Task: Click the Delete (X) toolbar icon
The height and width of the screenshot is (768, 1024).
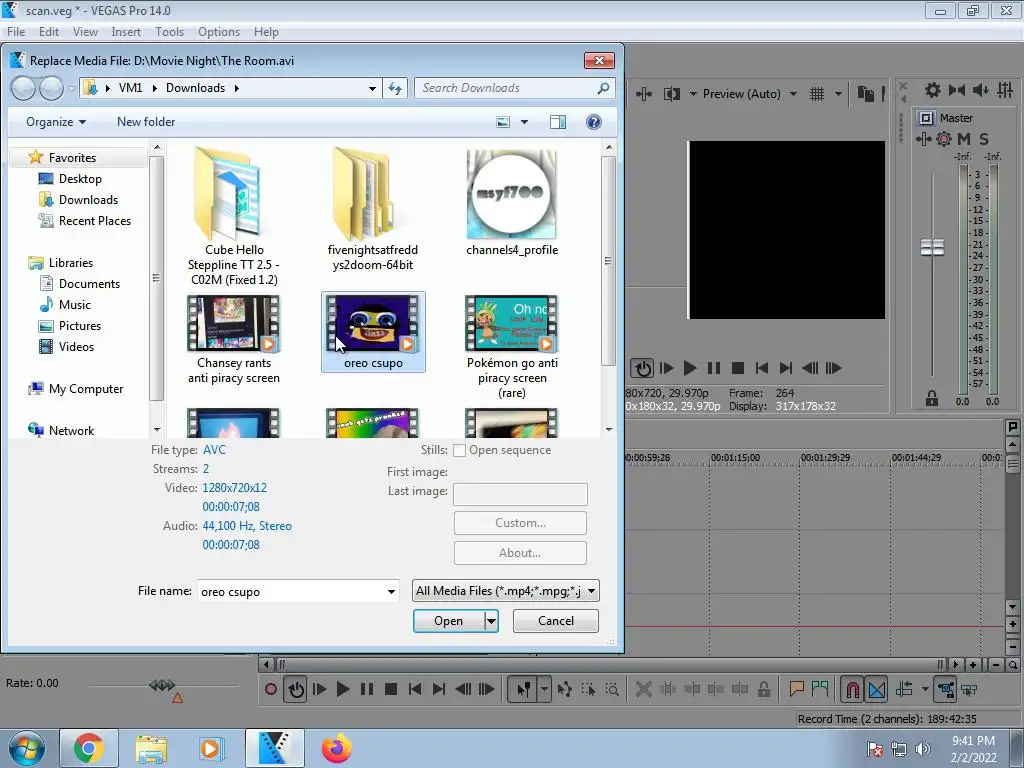Action: click(x=643, y=689)
